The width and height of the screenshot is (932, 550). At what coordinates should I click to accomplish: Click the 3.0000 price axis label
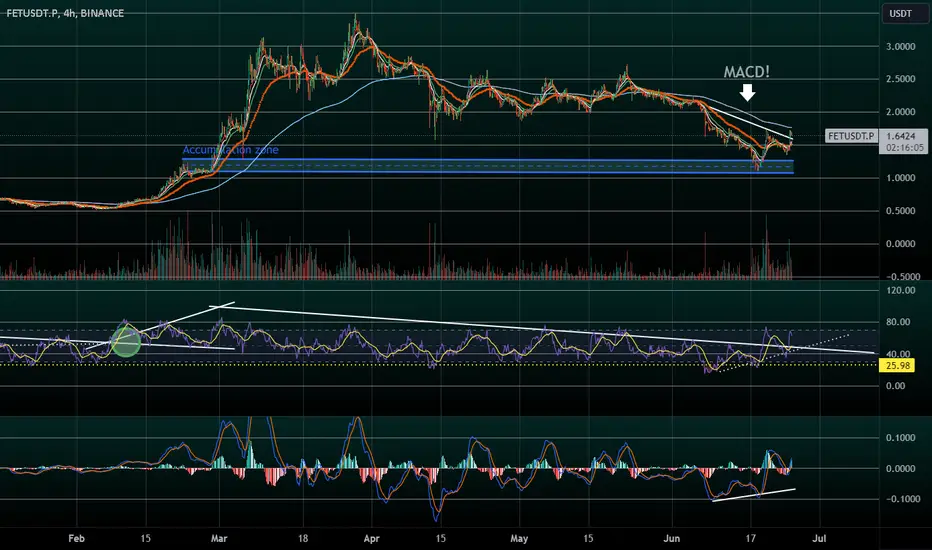tap(900, 46)
